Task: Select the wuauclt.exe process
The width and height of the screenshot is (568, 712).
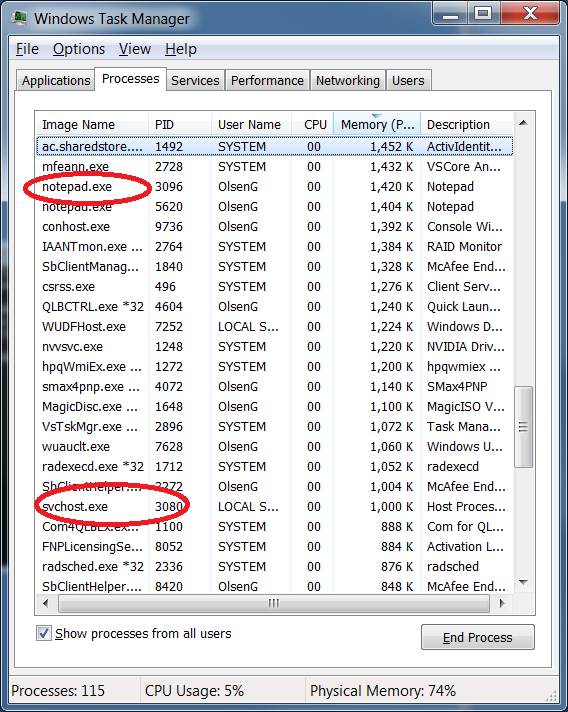Action: [275, 446]
